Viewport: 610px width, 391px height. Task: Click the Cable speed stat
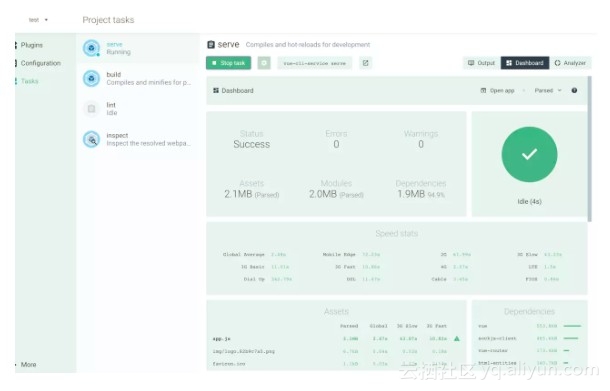point(449,279)
